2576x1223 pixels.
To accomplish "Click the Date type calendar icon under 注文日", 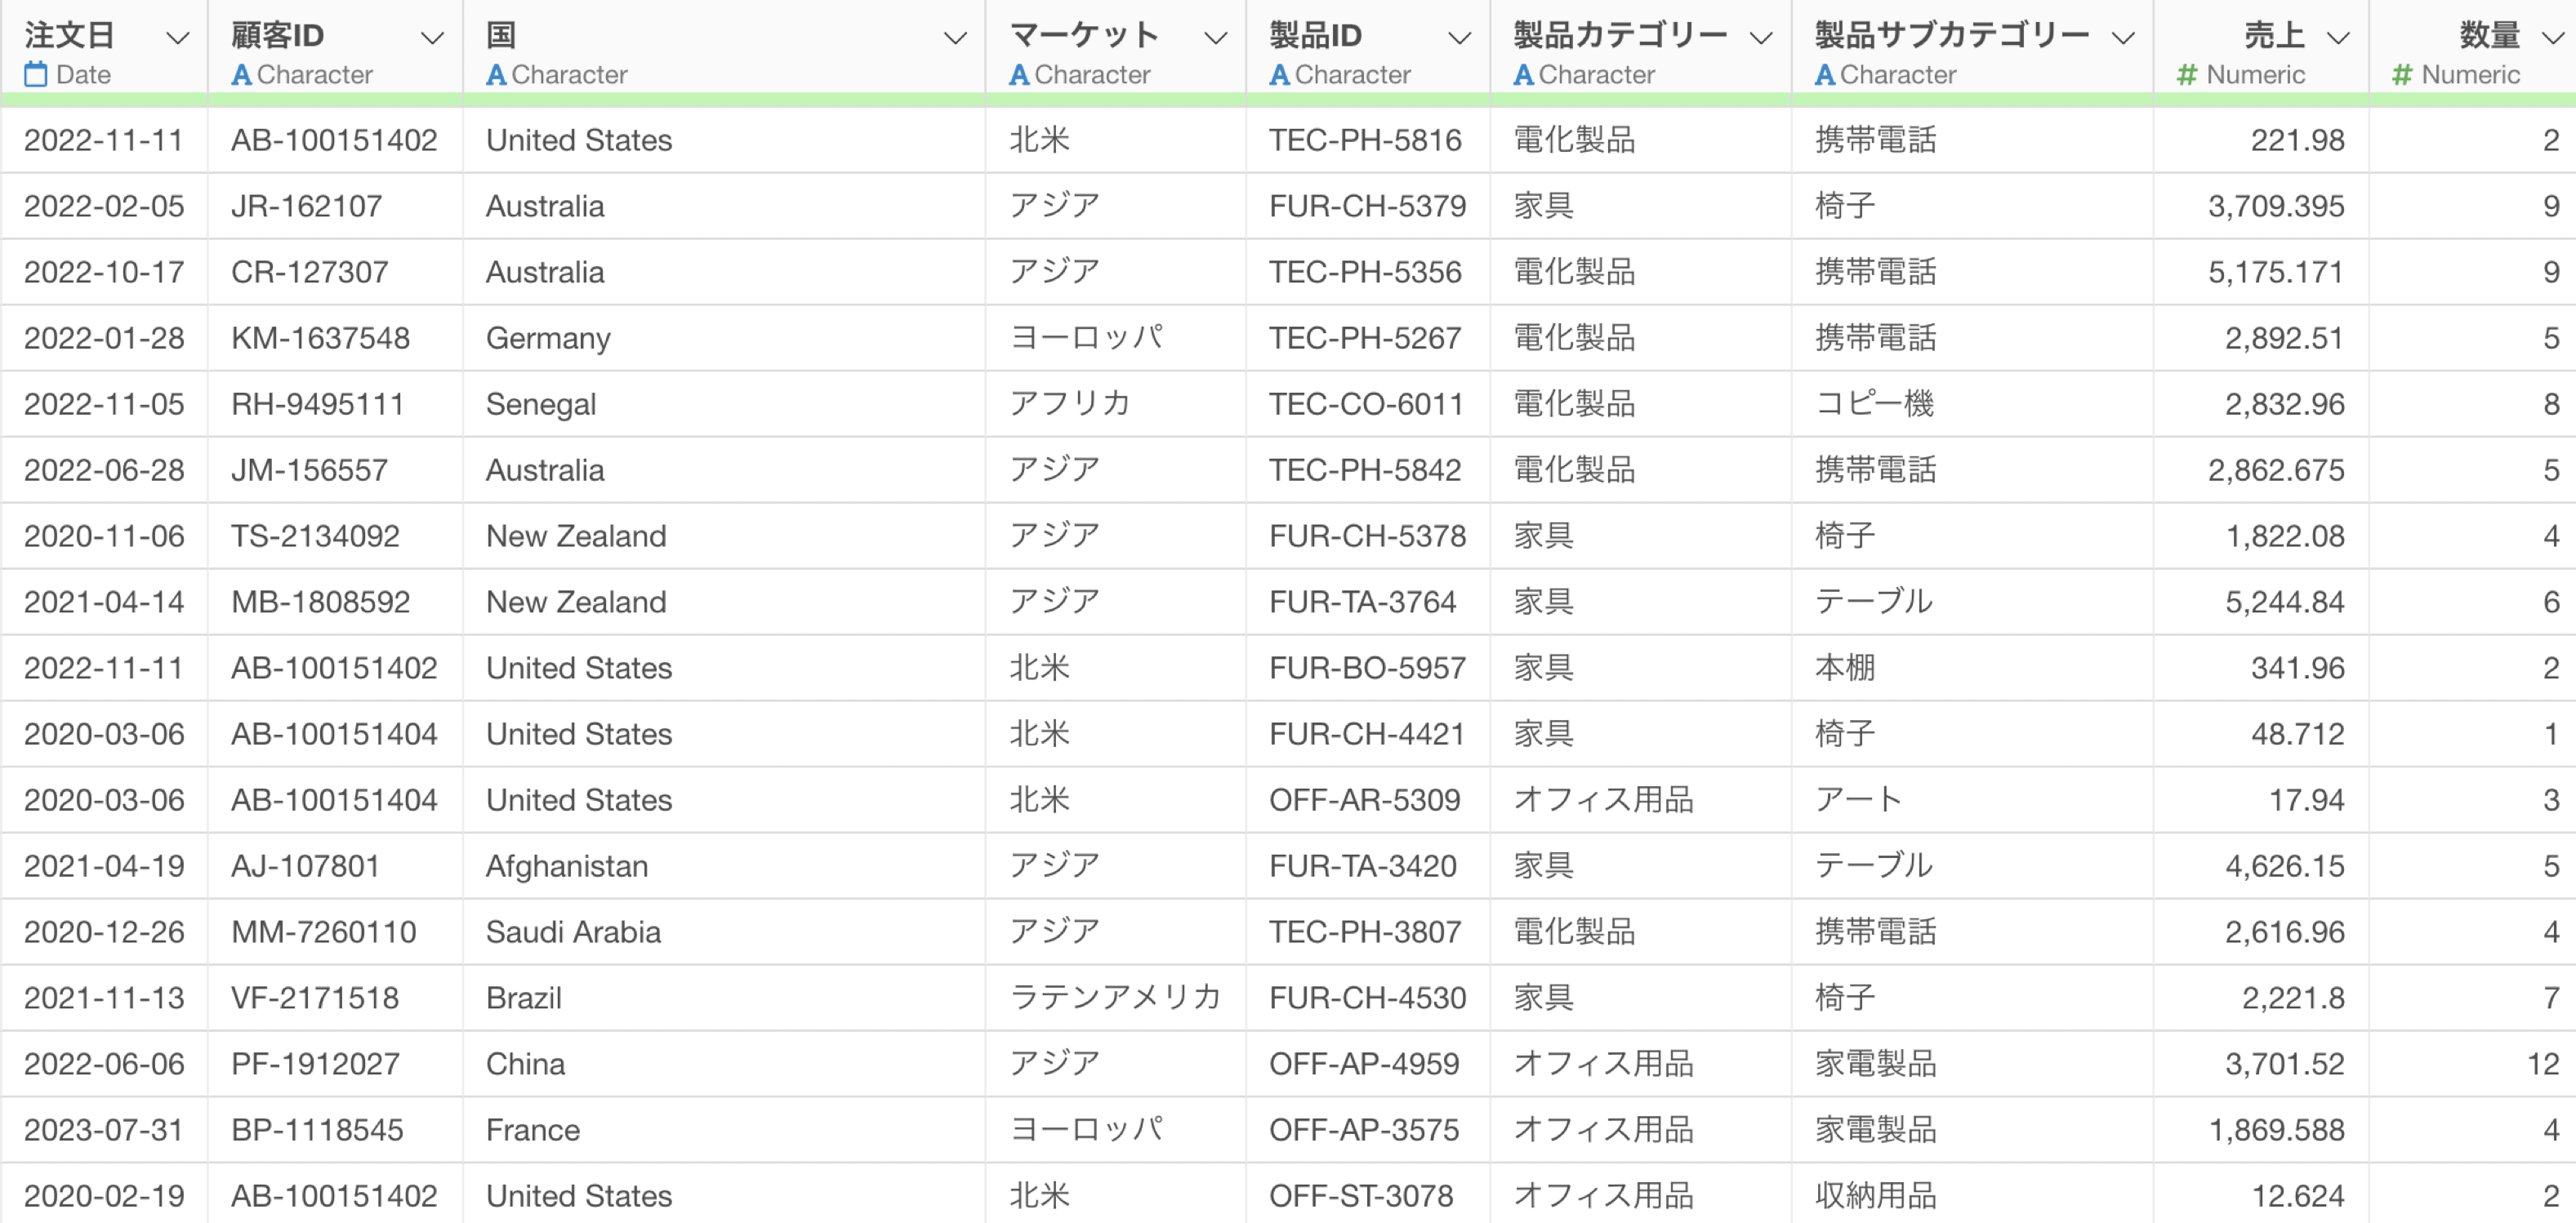I will click(x=36, y=74).
